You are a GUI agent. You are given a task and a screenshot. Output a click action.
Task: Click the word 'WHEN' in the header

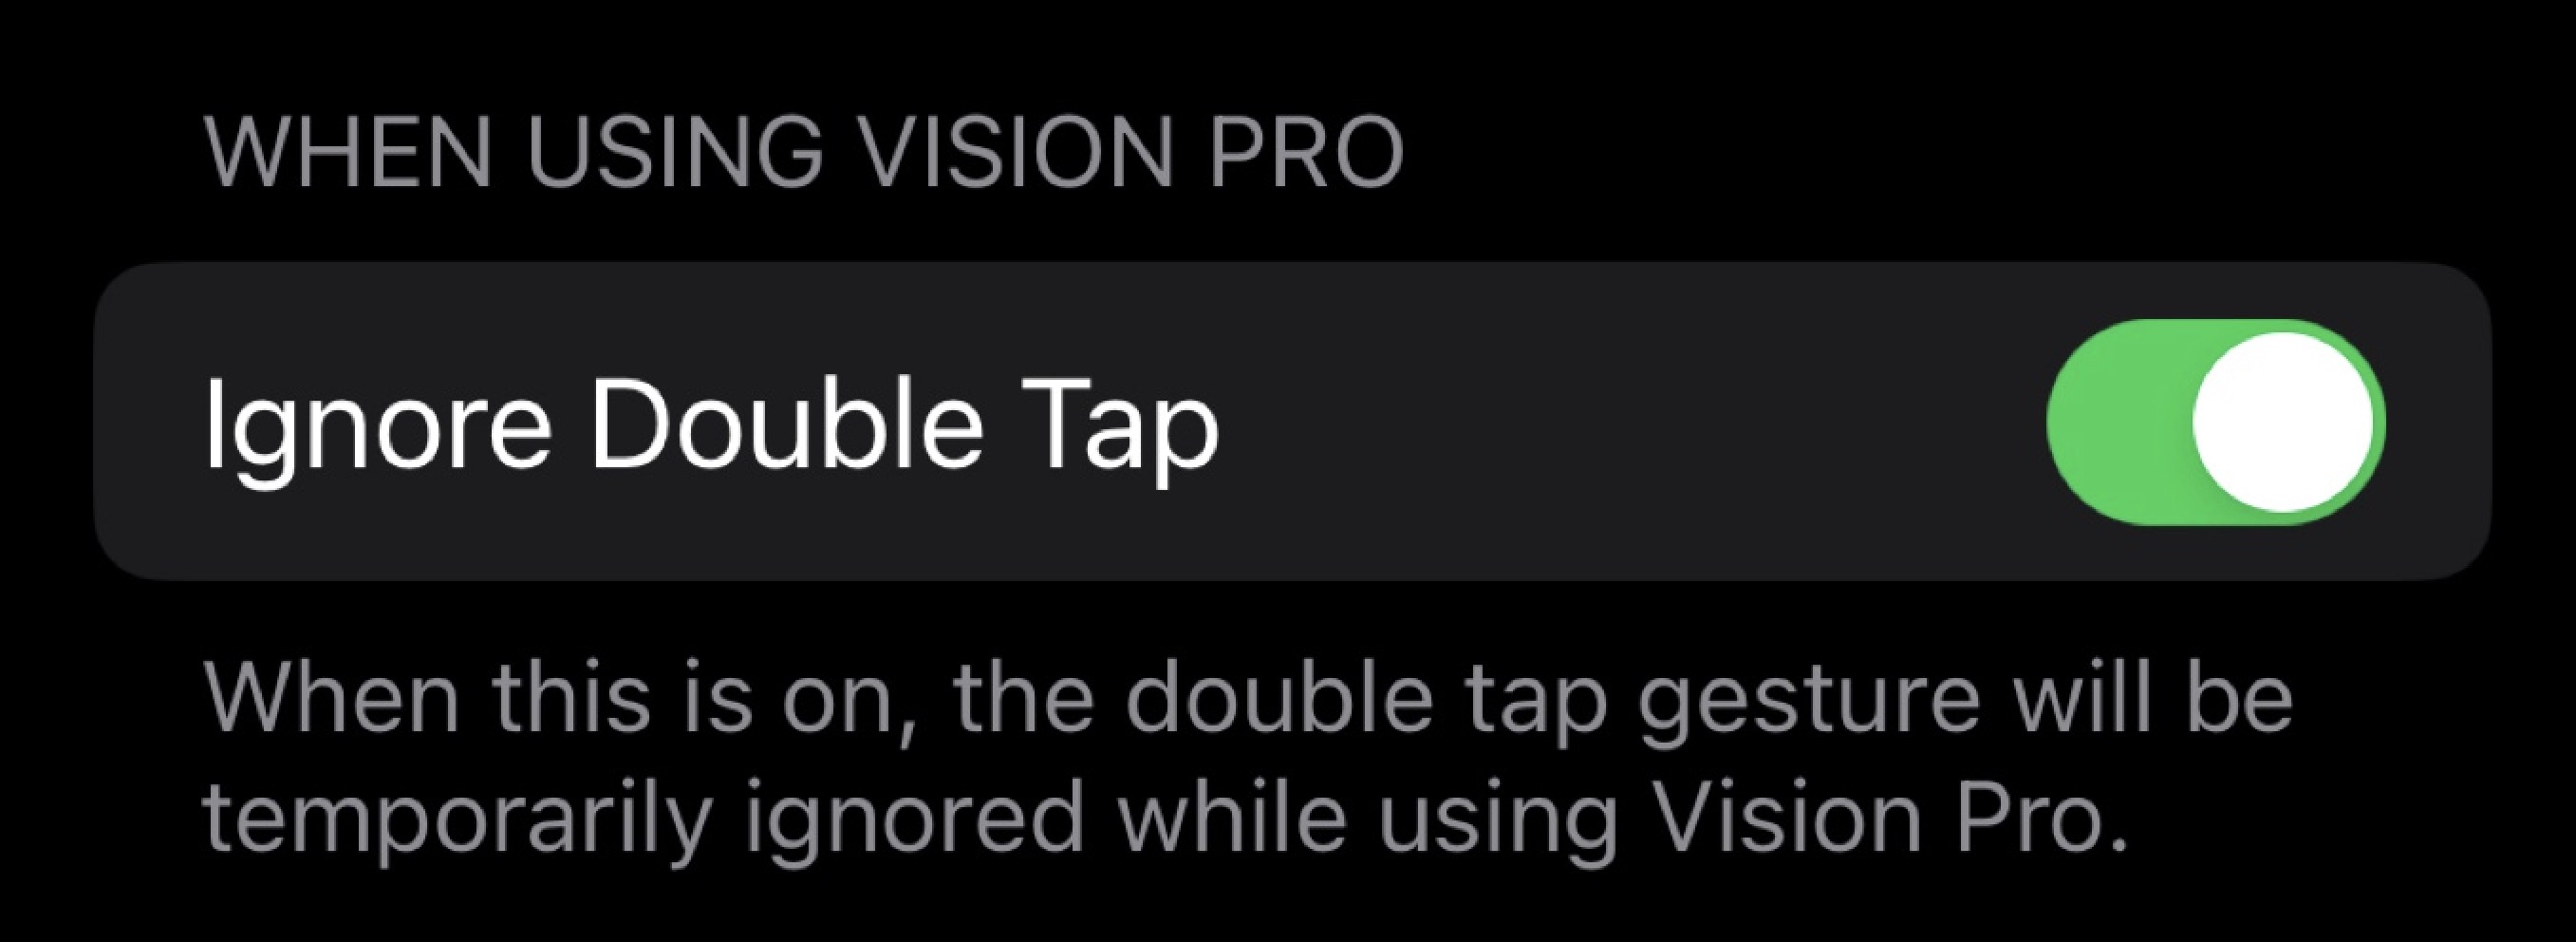point(348,152)
